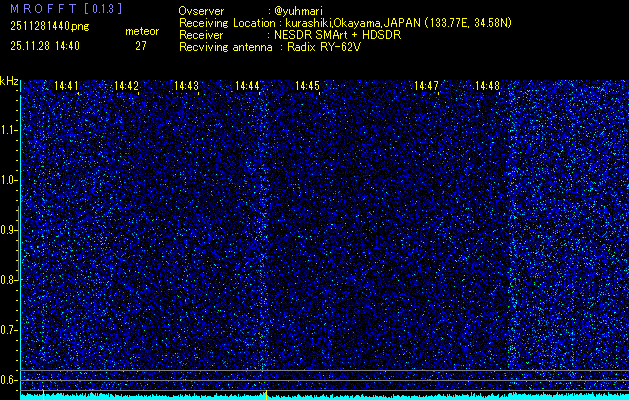Image resolution: width=629 pixels, height=400 pixels.
Task: Click the 14:44 time marker
Action: point(247,85)
